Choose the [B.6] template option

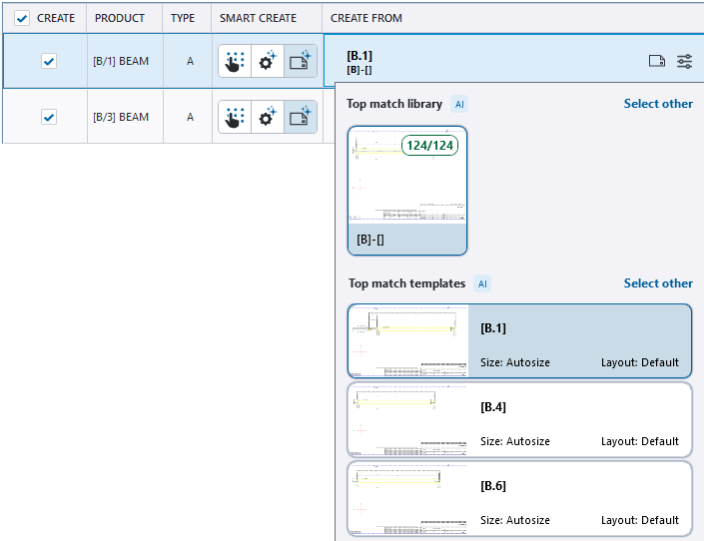[520, 499]
